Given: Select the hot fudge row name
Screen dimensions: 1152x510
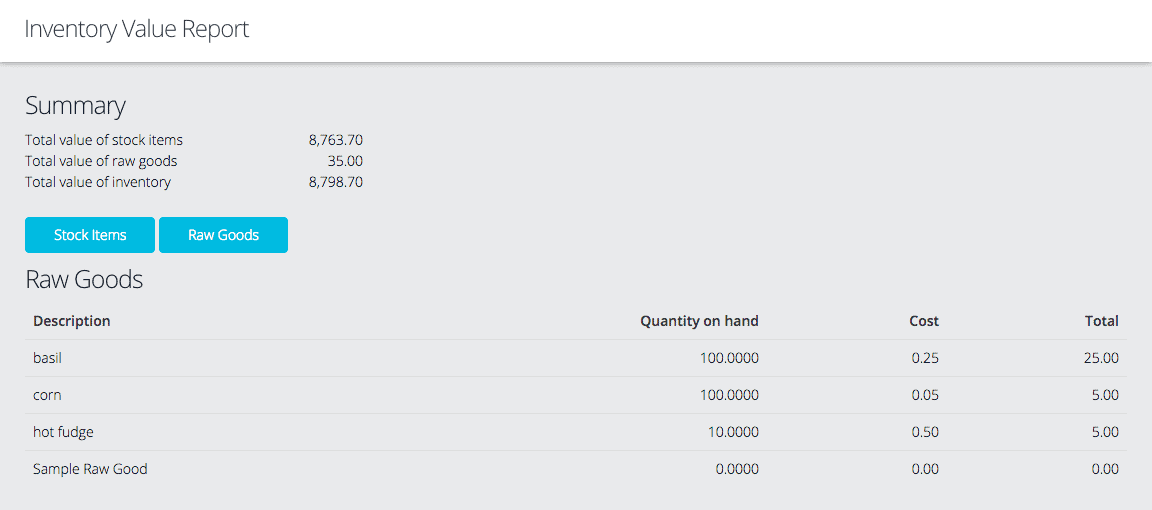Looking at the screenshot, I should click(63, 432).
